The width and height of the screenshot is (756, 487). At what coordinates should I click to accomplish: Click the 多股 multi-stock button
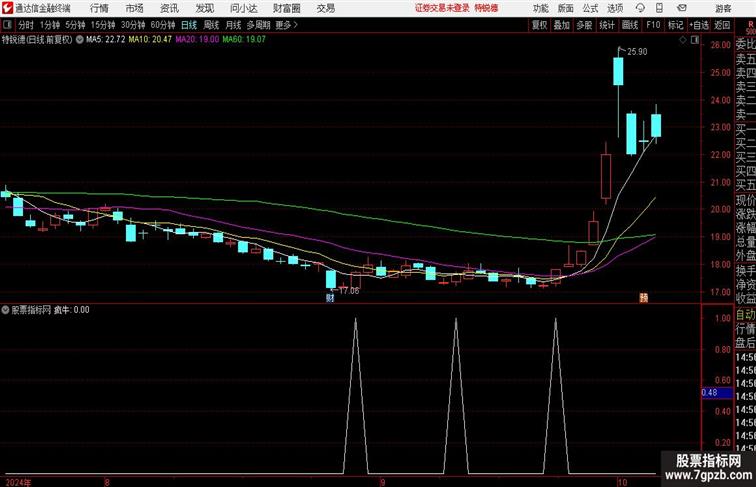(x=584, y=25)
